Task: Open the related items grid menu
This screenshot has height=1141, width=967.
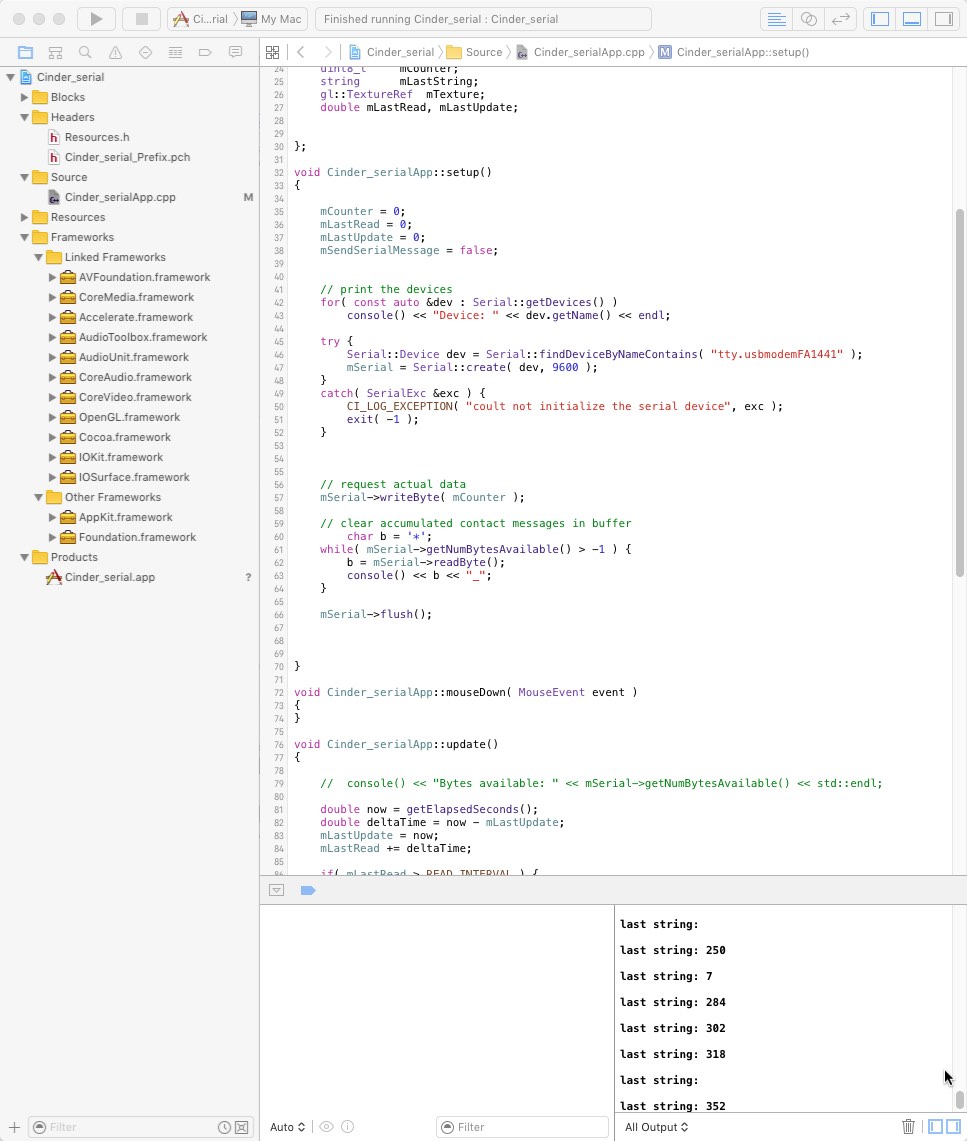Action: (272, 52)
